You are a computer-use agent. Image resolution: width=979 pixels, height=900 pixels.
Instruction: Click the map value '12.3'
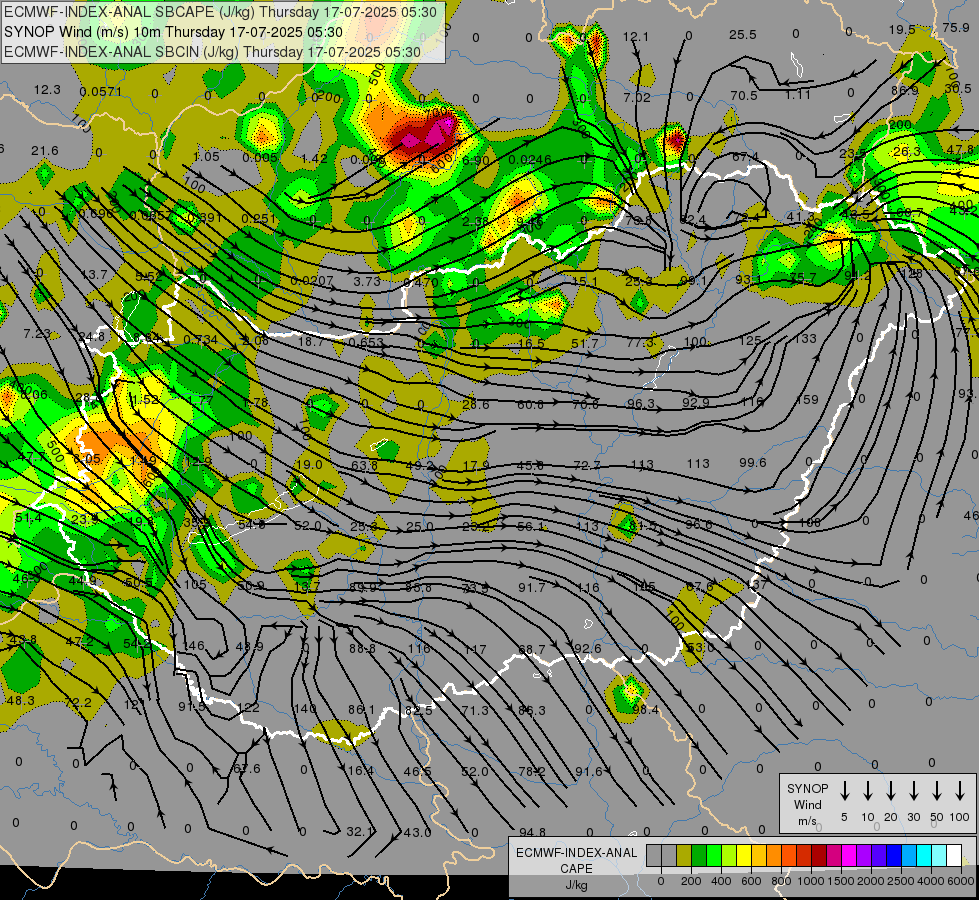click(47, 90)
